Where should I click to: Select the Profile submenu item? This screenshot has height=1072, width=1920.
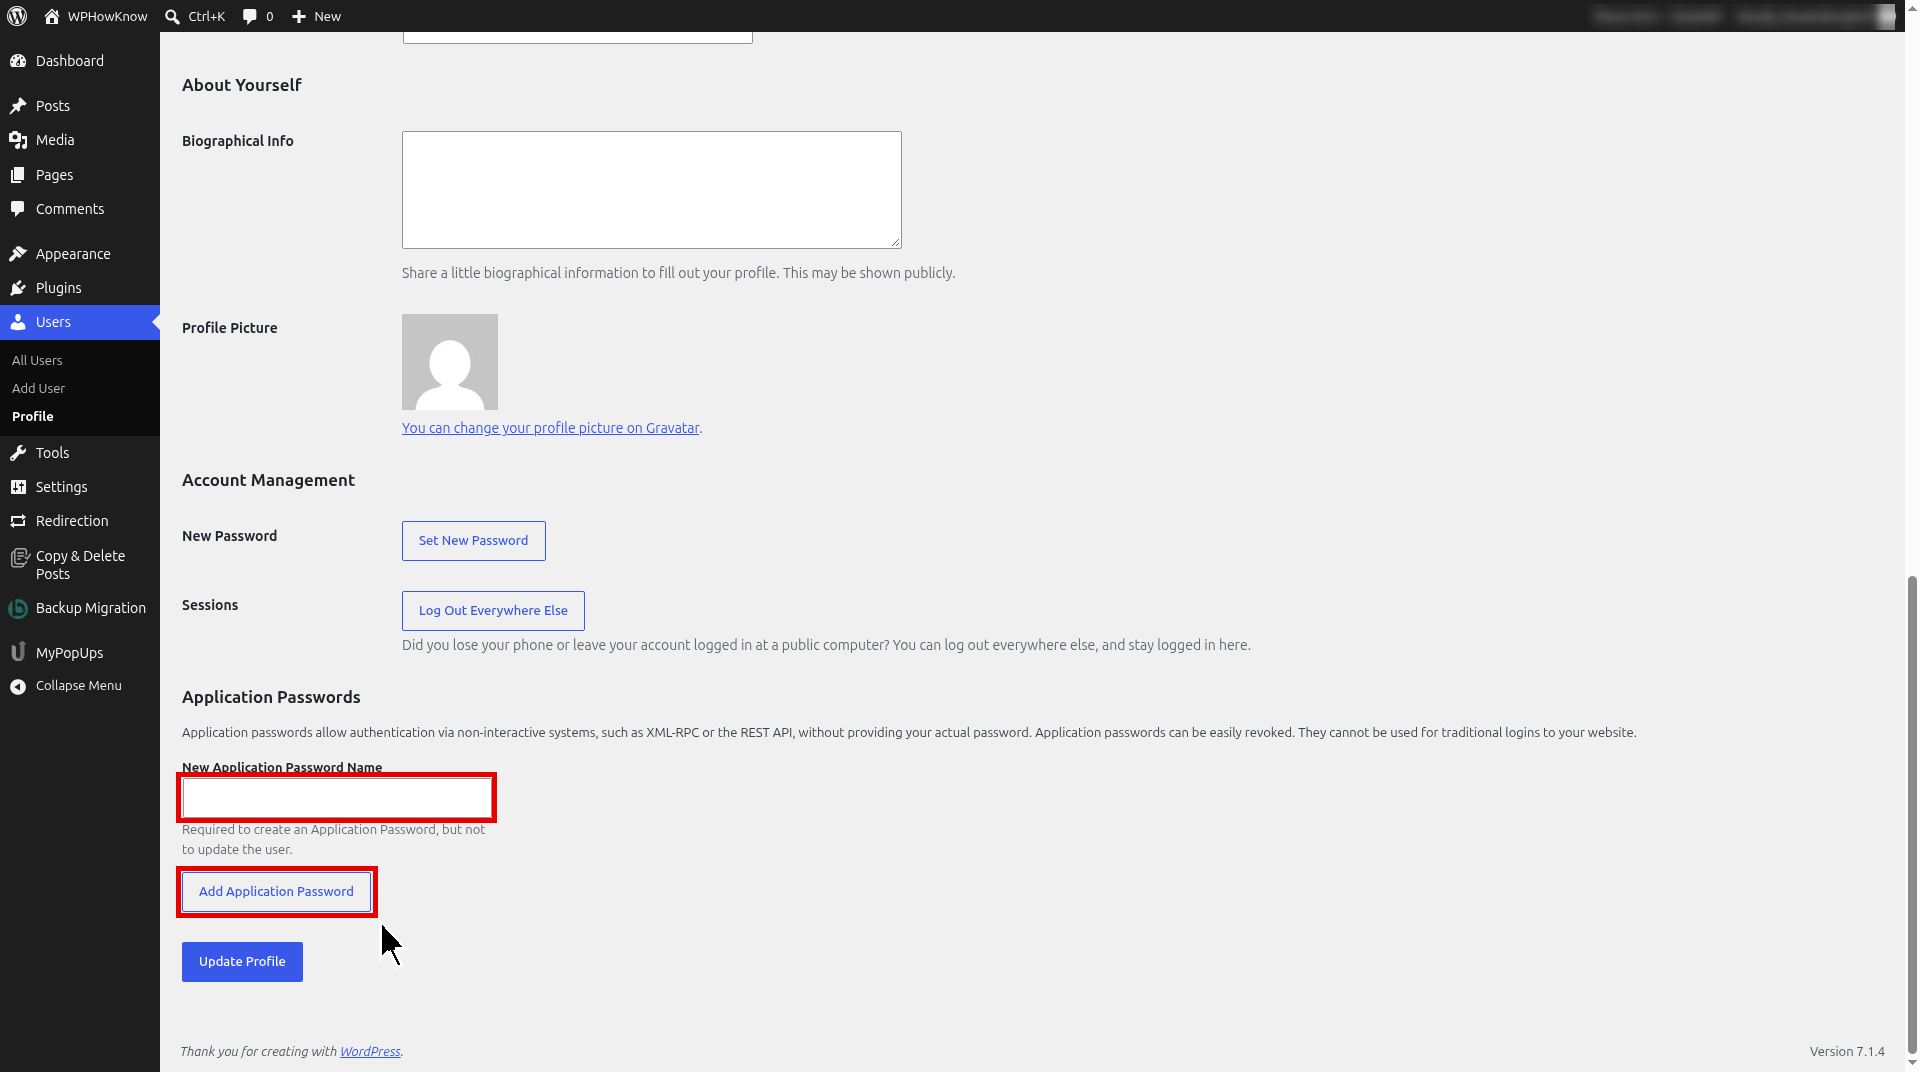point(33,416)
